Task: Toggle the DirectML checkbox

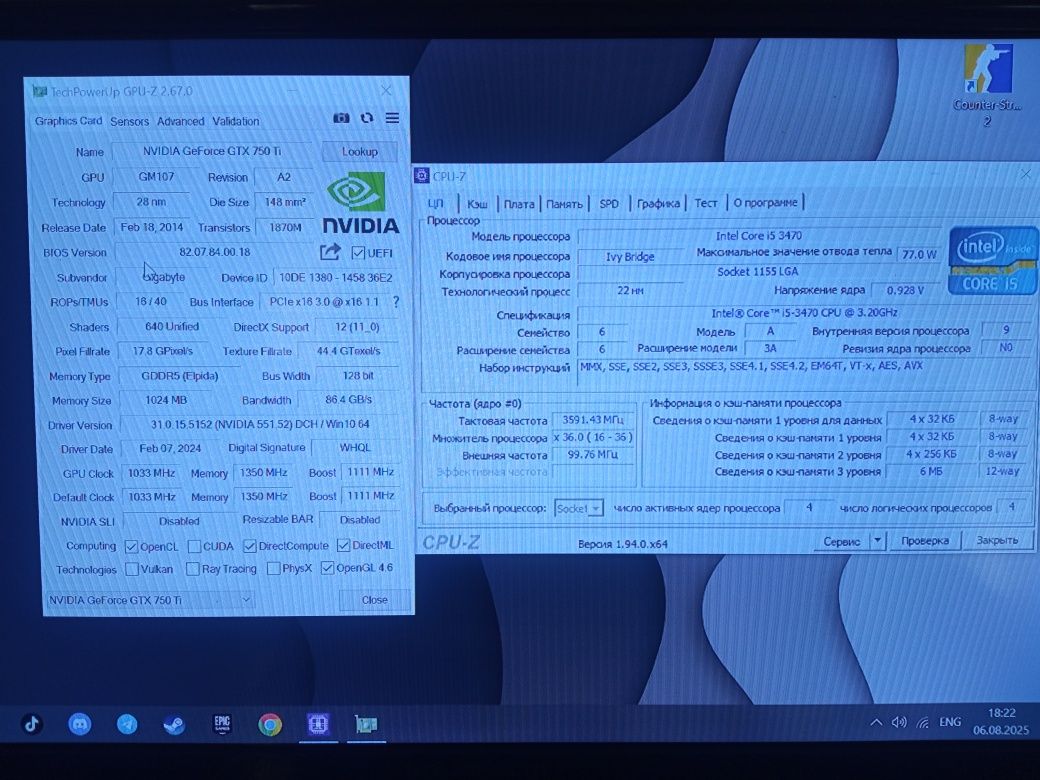Action: [x=344, y=545]
